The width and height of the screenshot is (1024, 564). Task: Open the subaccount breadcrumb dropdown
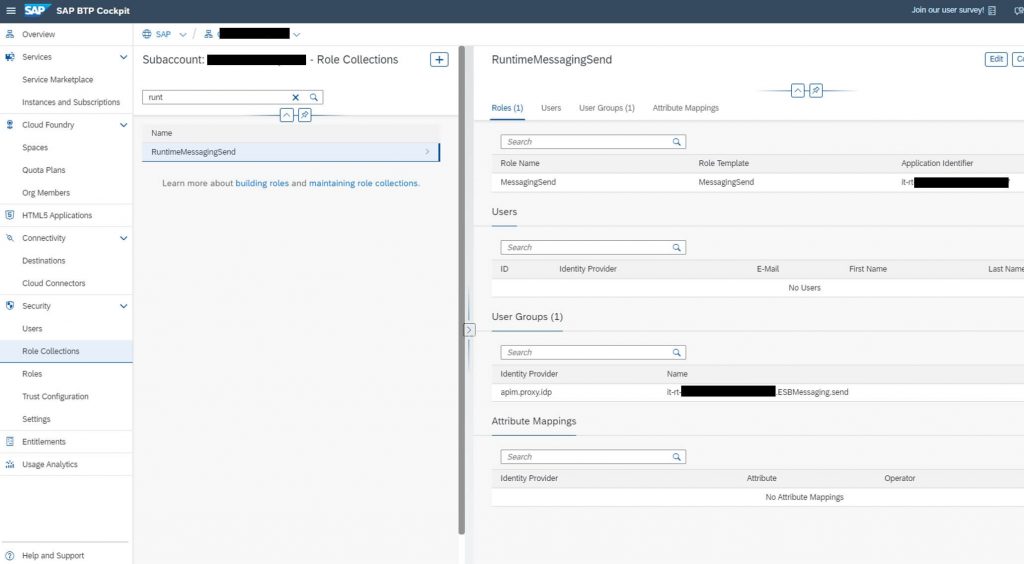(296, 35)
